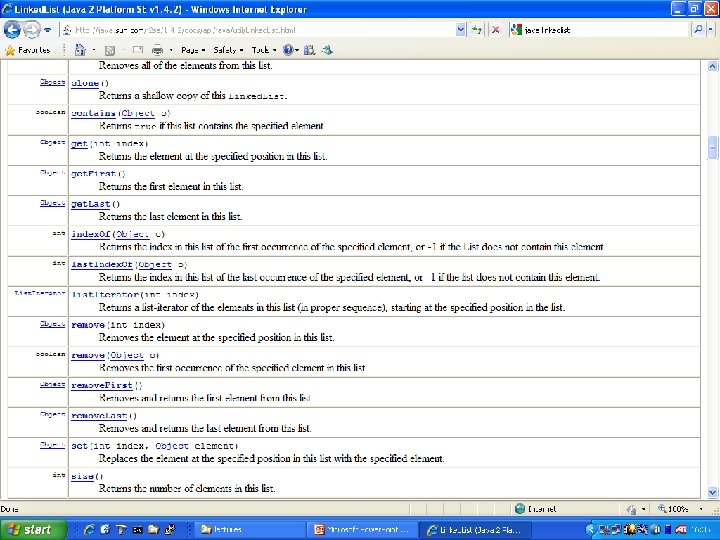Click the blue Help question-mark icon
The height and width of the screenshot is (540, 720).
coord(288,50)
